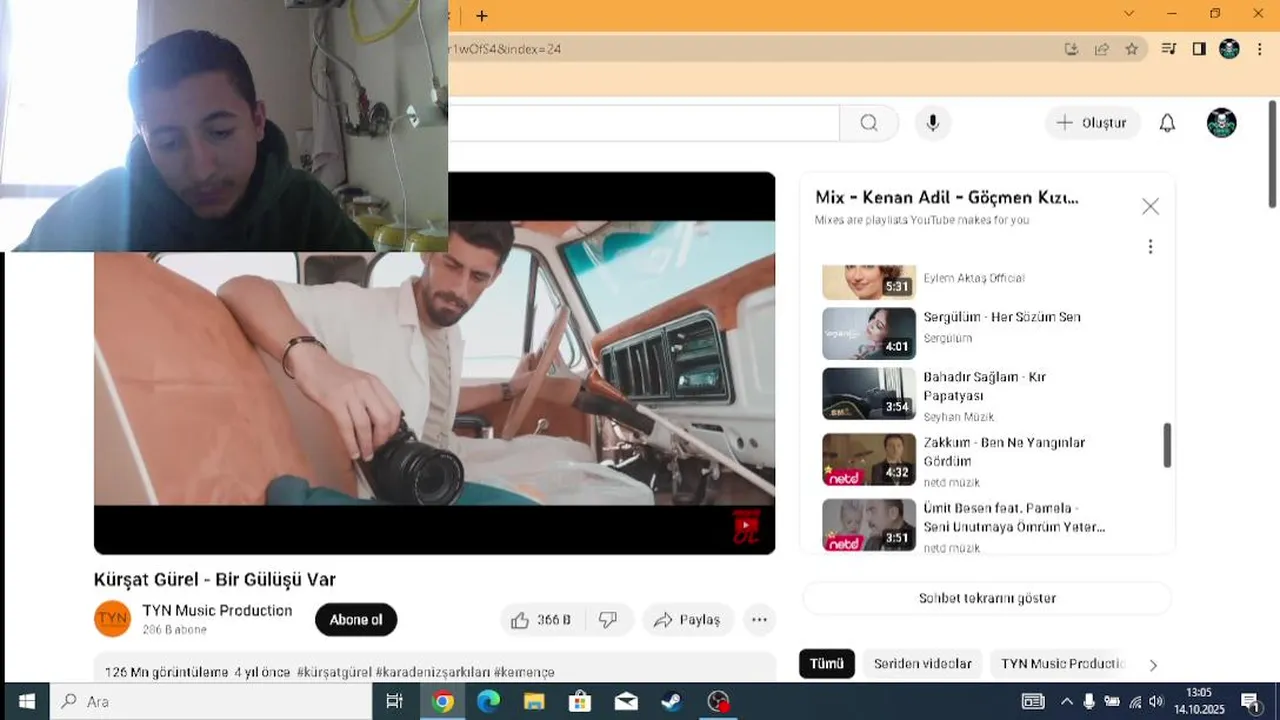Open Chrome profile avatar in toolbar
The width and height of the screenshot is (1280, 720).
(1229, 49)
